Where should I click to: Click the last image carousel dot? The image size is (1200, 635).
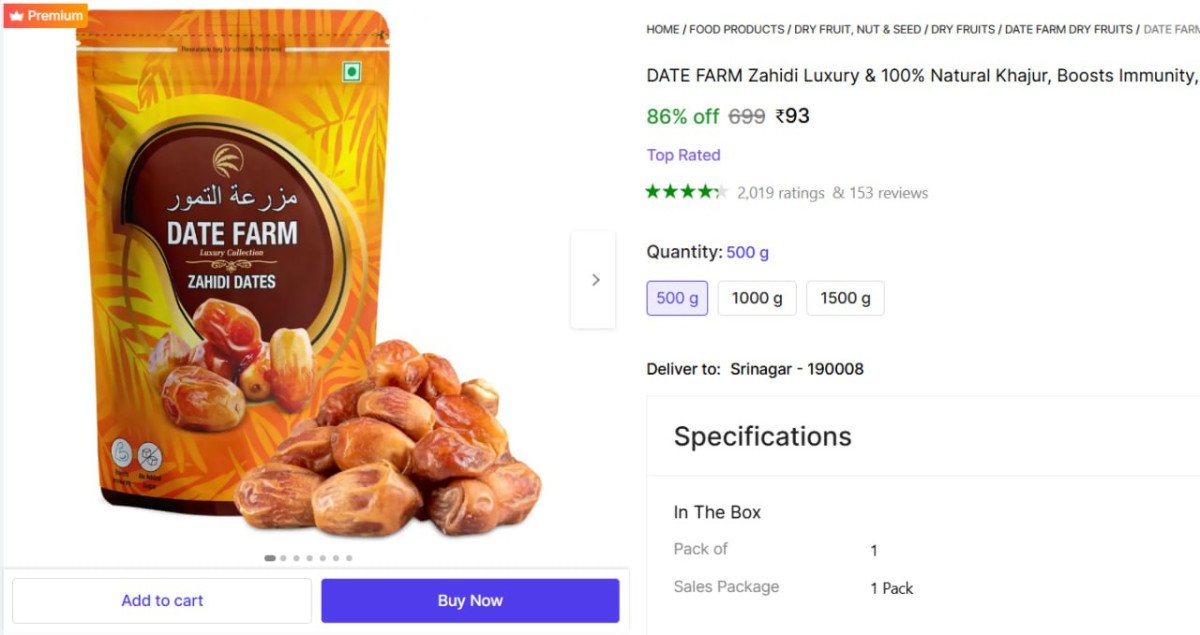(x=349, y=558)
